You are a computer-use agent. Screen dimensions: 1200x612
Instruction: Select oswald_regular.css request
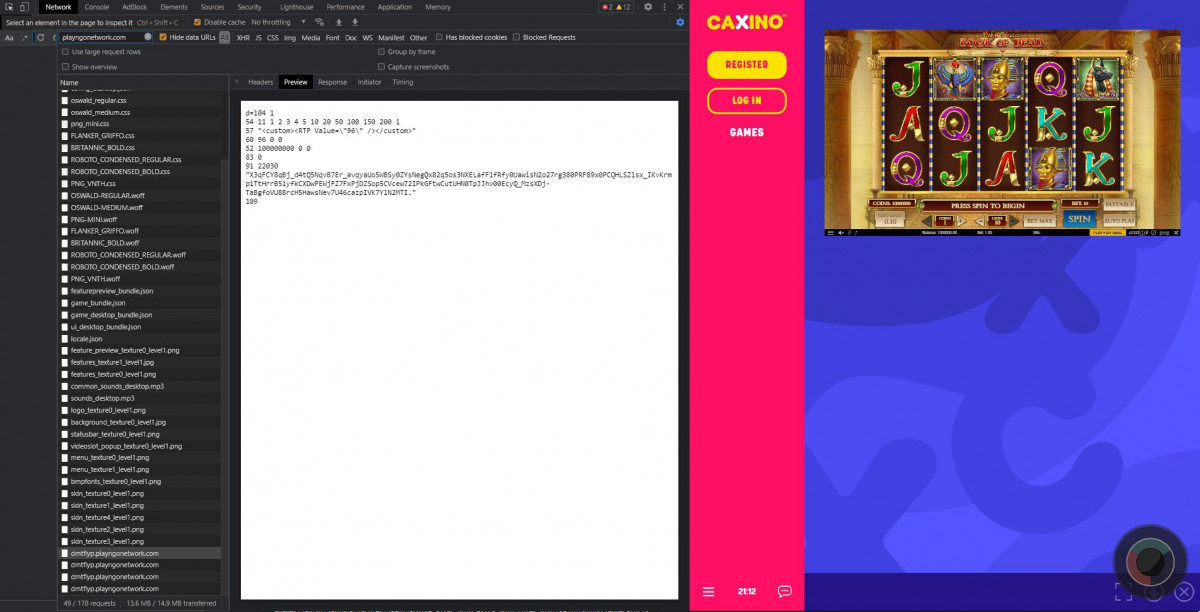tap(99, 100)
